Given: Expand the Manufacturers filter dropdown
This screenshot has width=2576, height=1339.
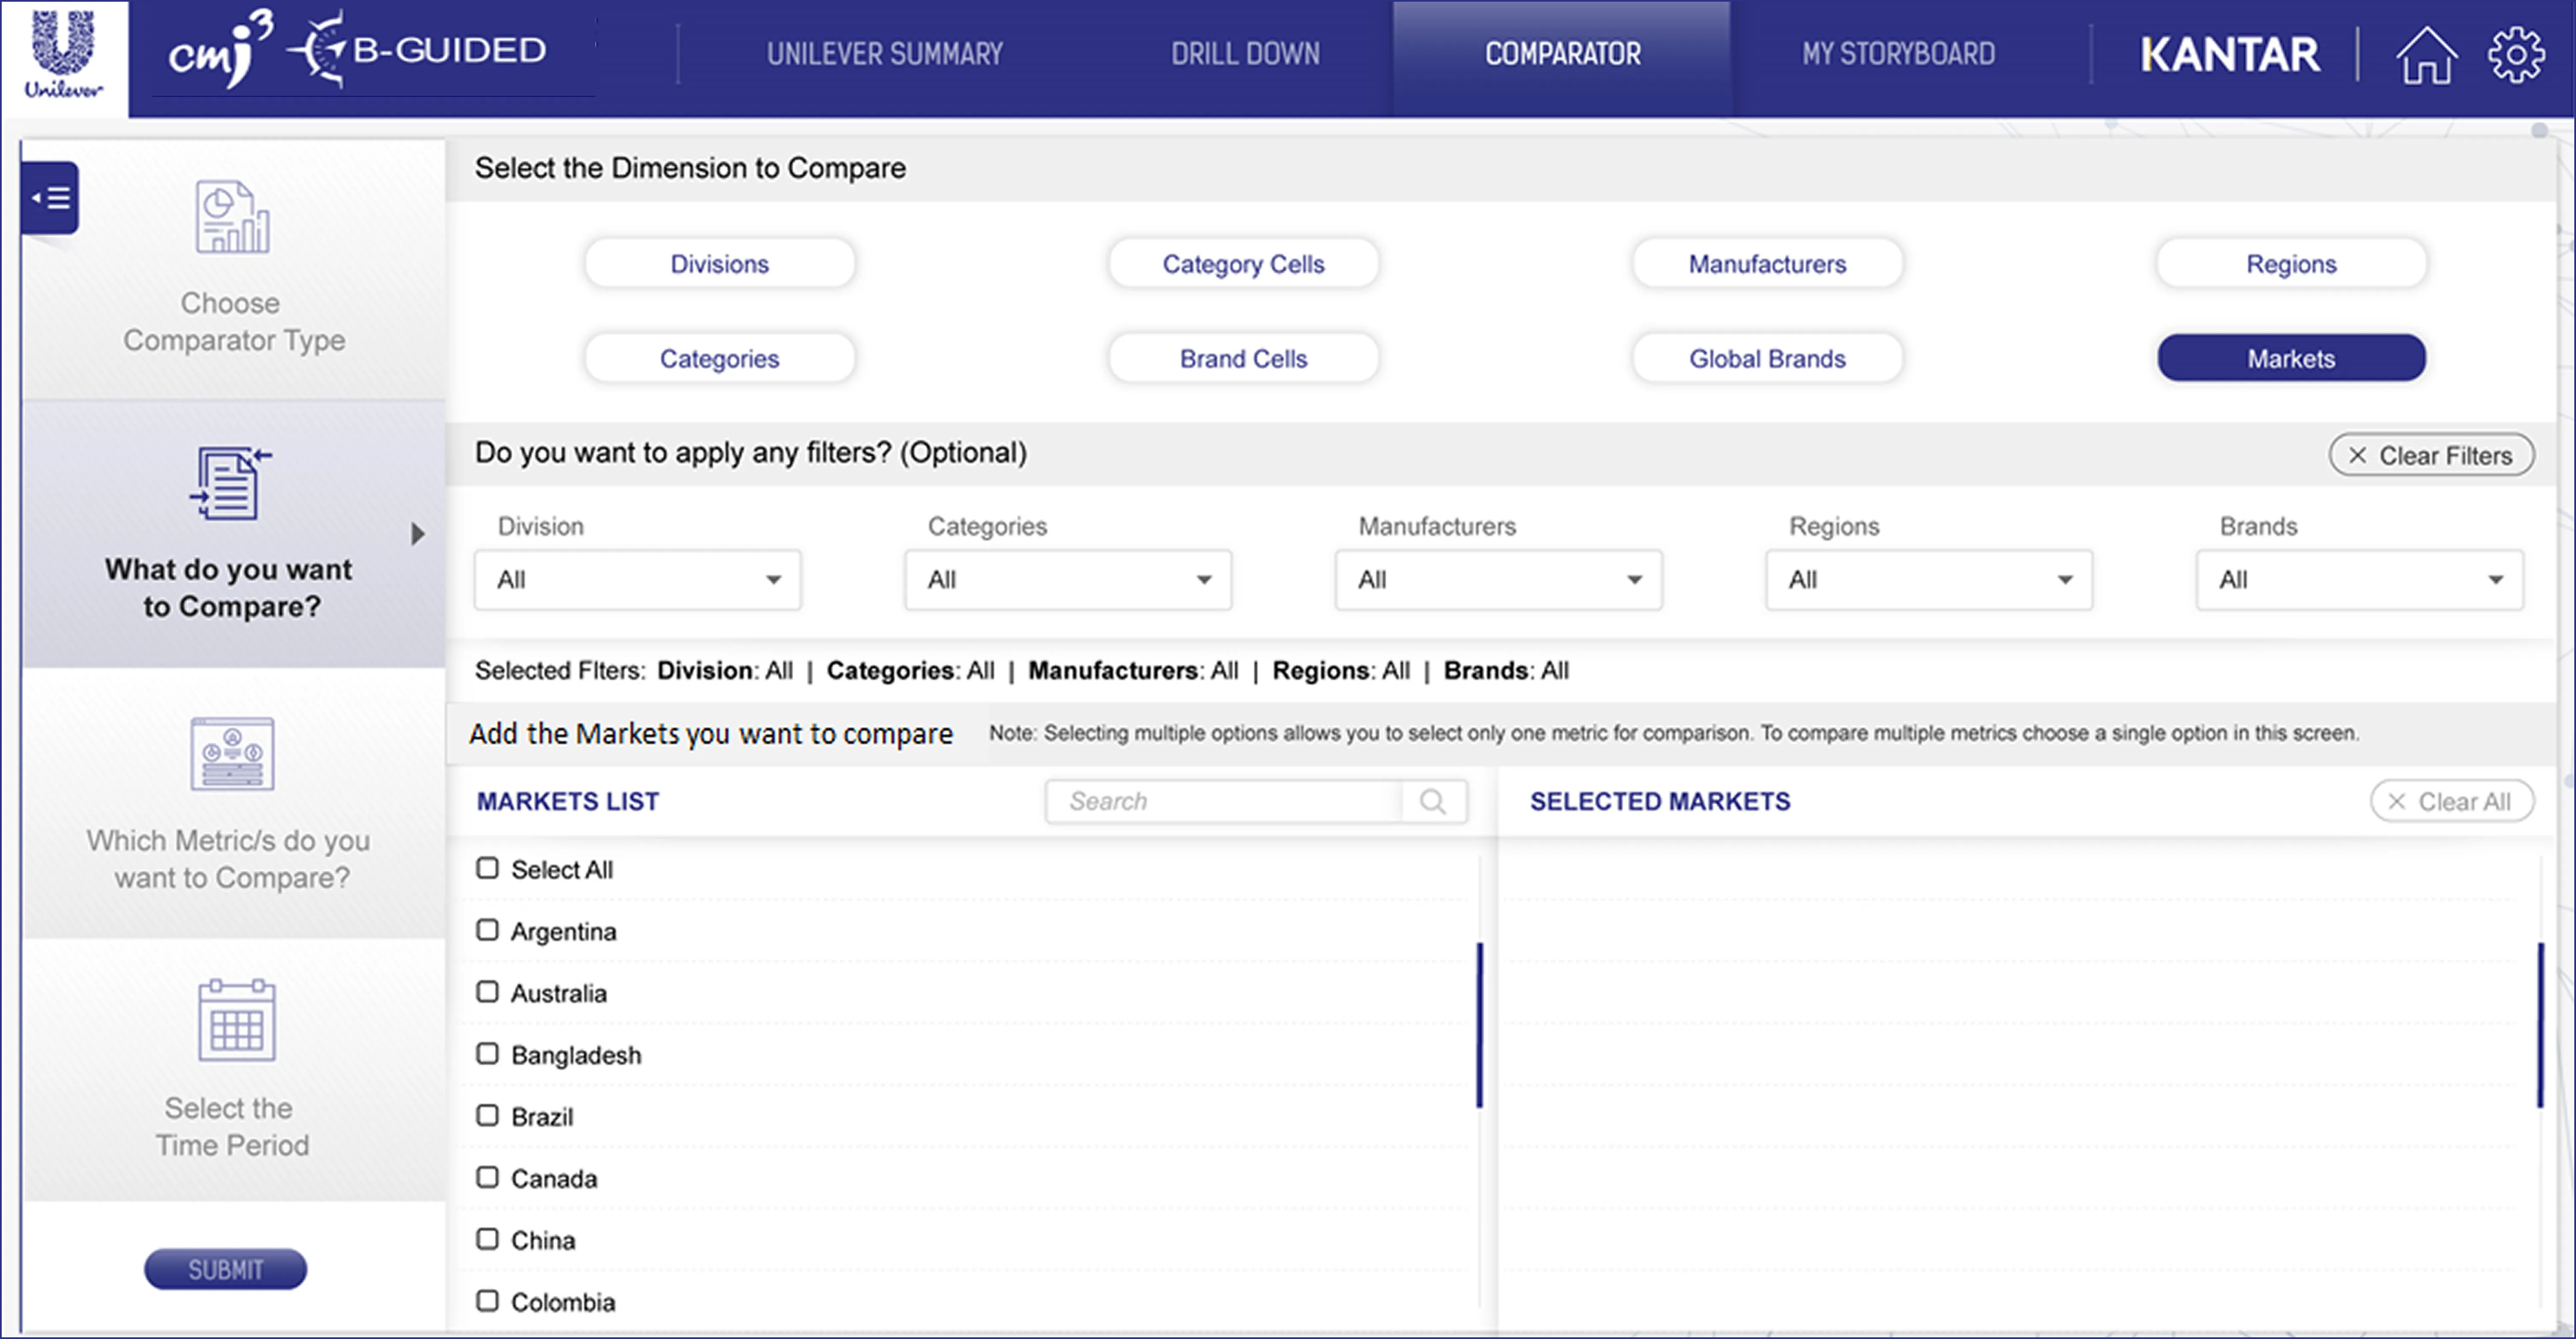Looking at the screenshot, I should pyautogui.click(x=1498, y=580).
